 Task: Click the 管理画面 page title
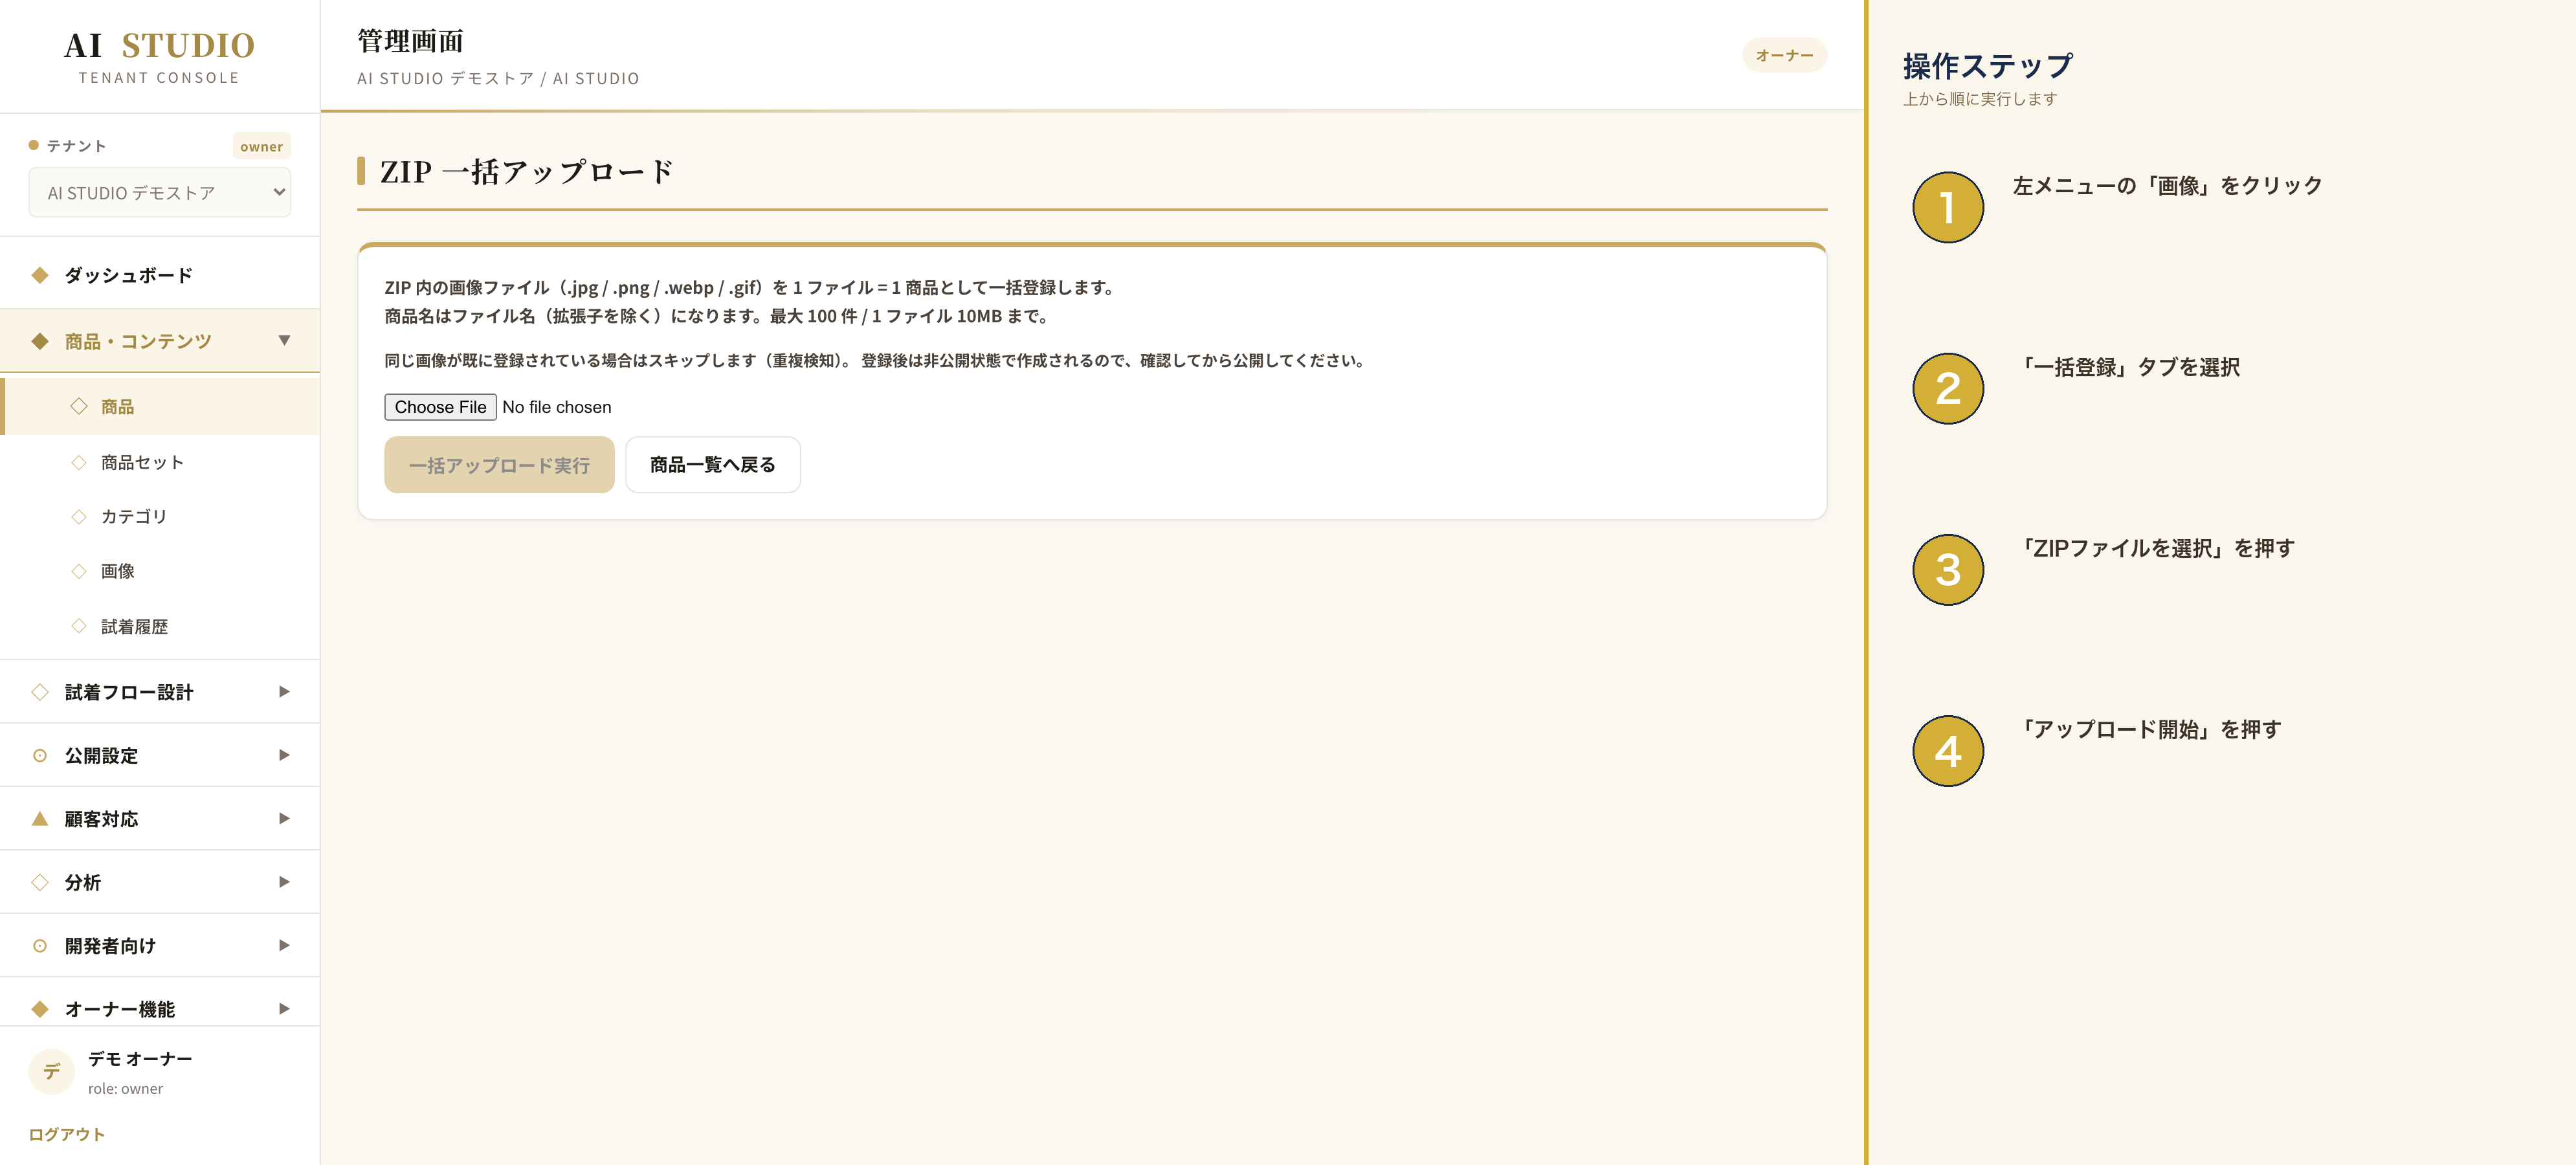point(410,41)
